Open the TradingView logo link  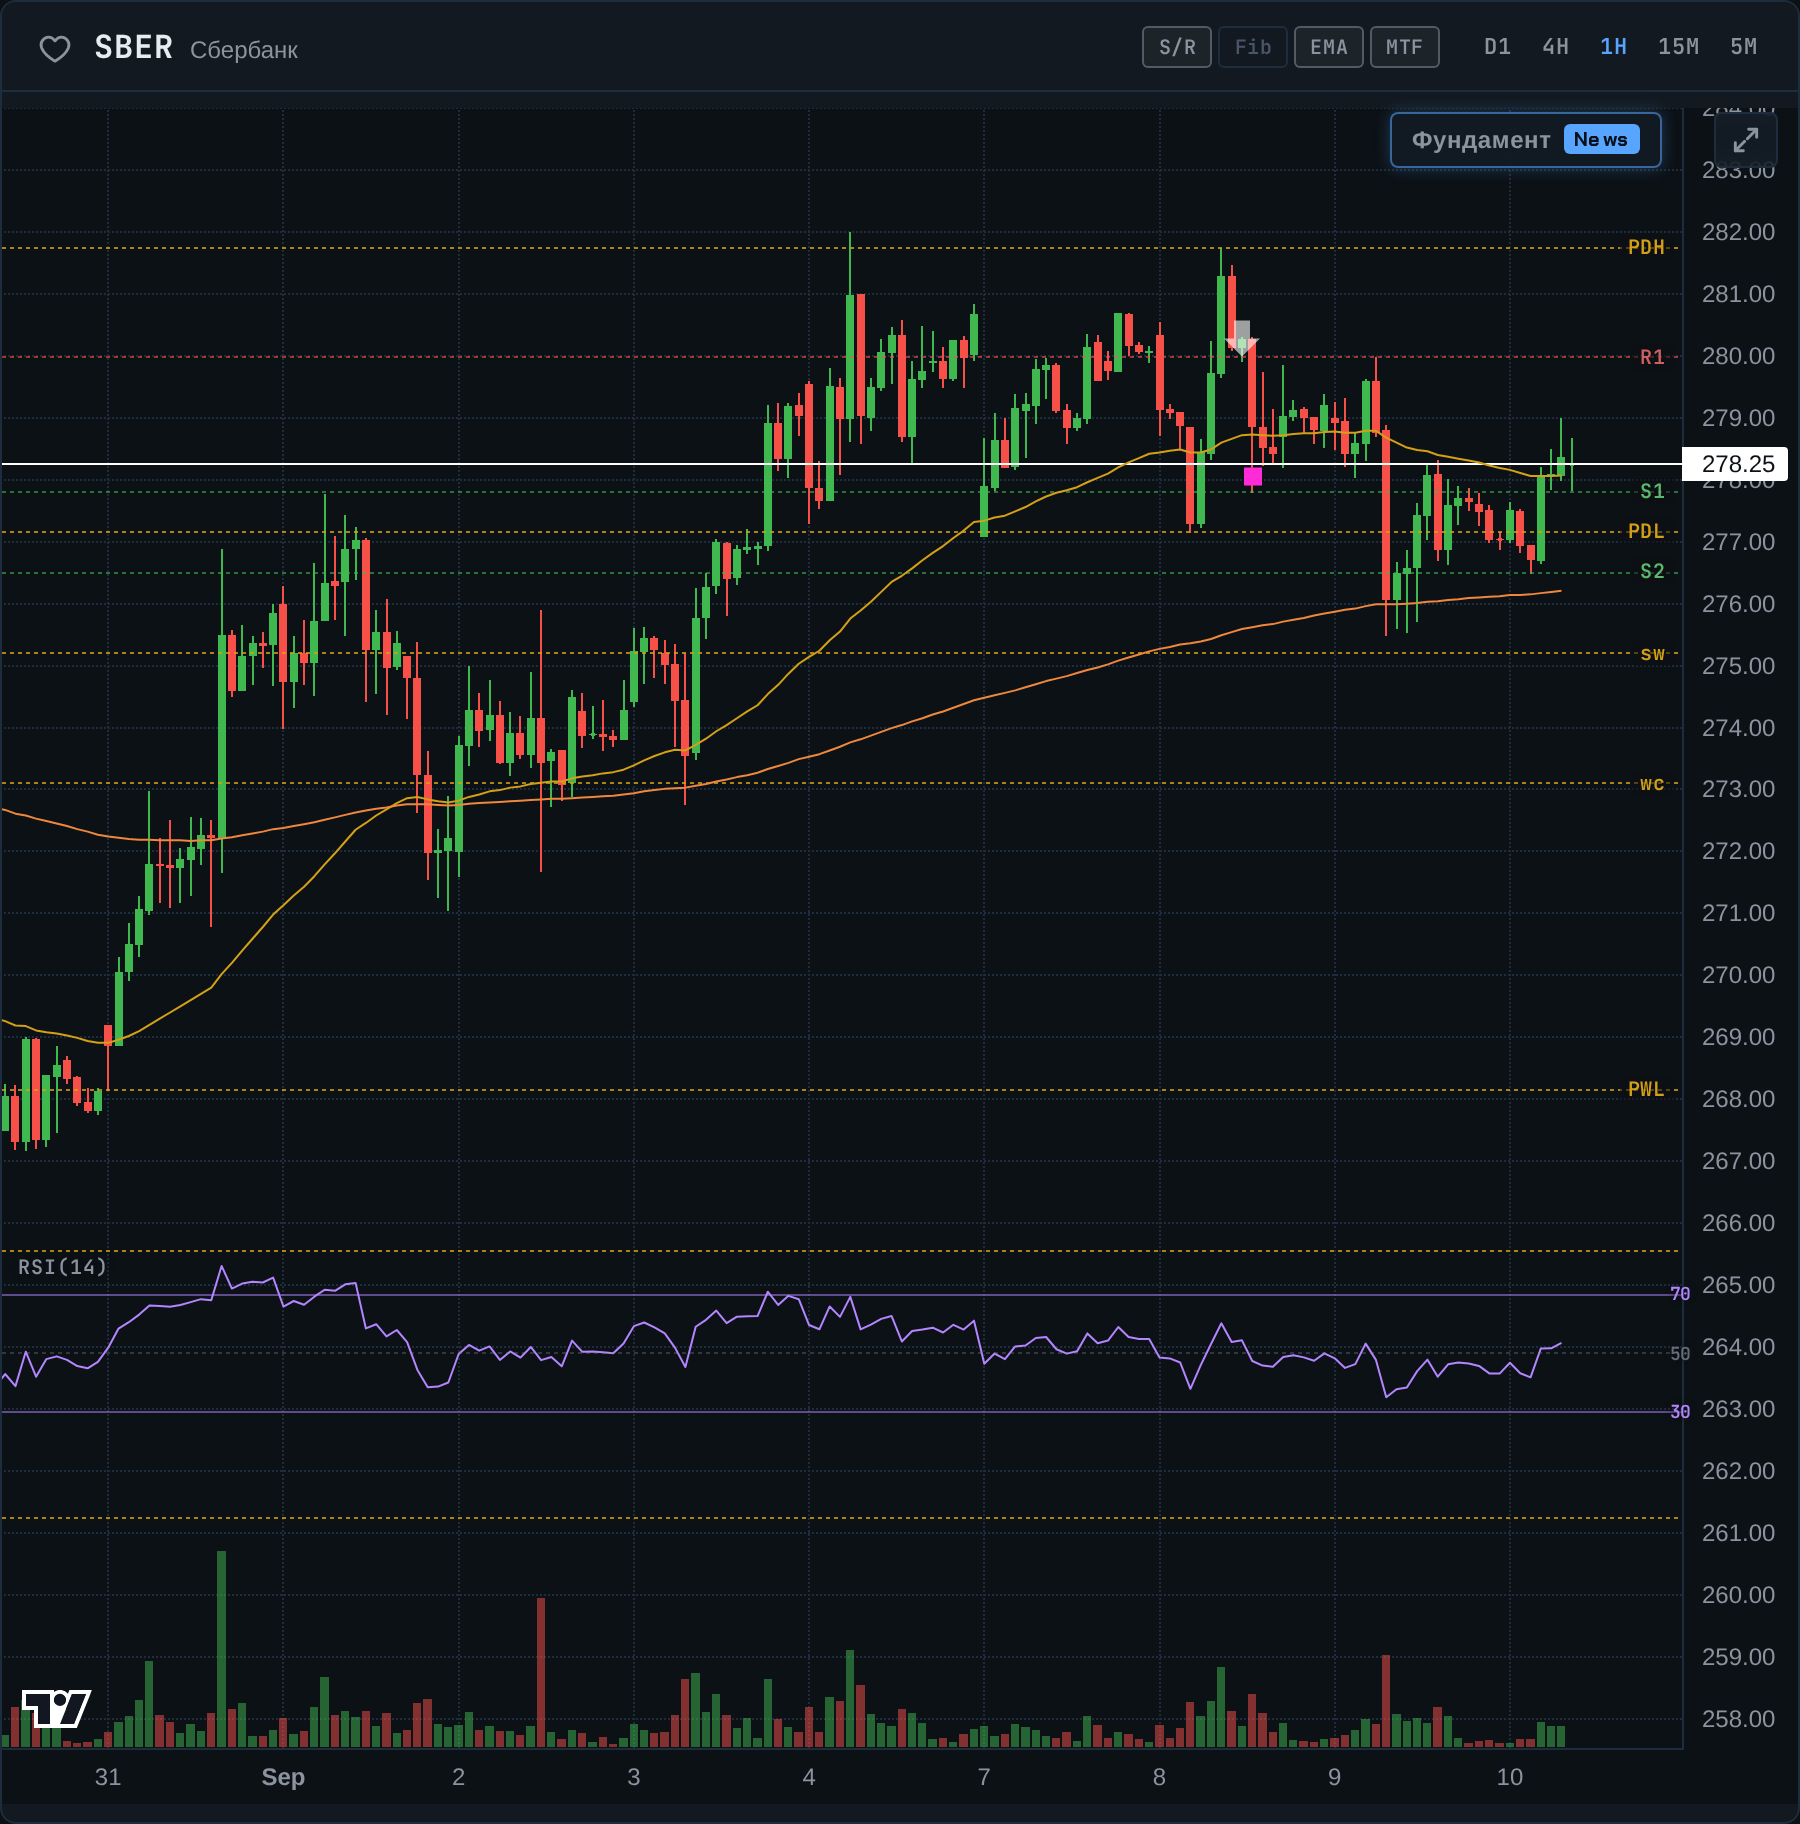click(x=56, y=1708)
